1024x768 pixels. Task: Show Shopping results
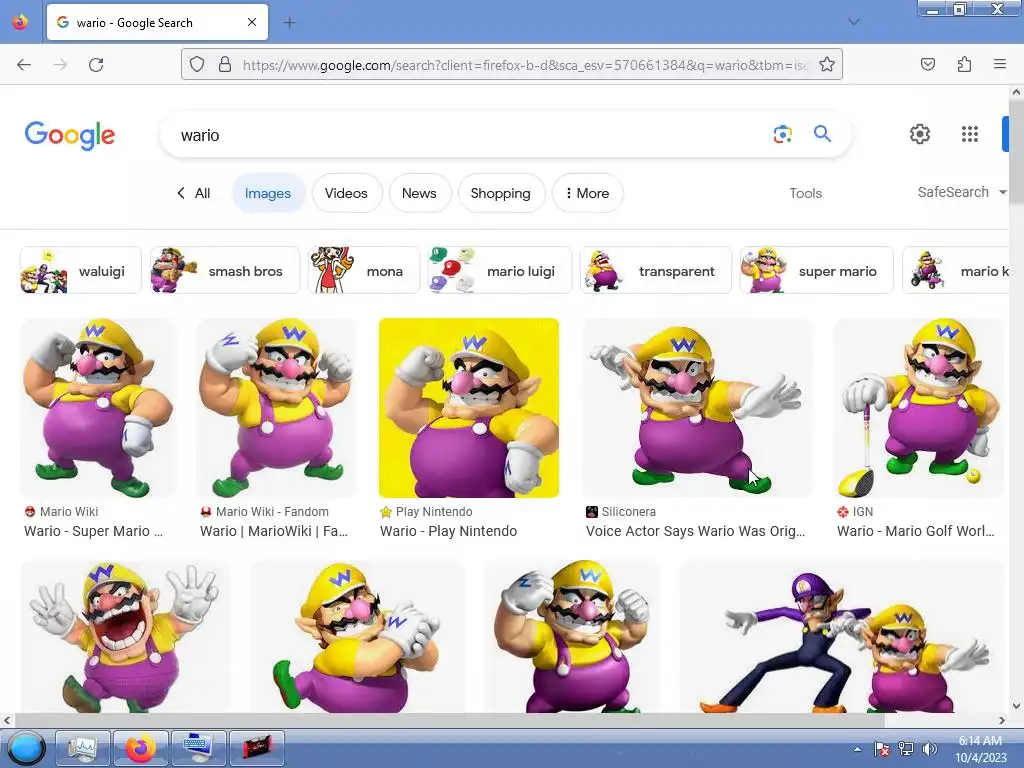coord(501,193)
